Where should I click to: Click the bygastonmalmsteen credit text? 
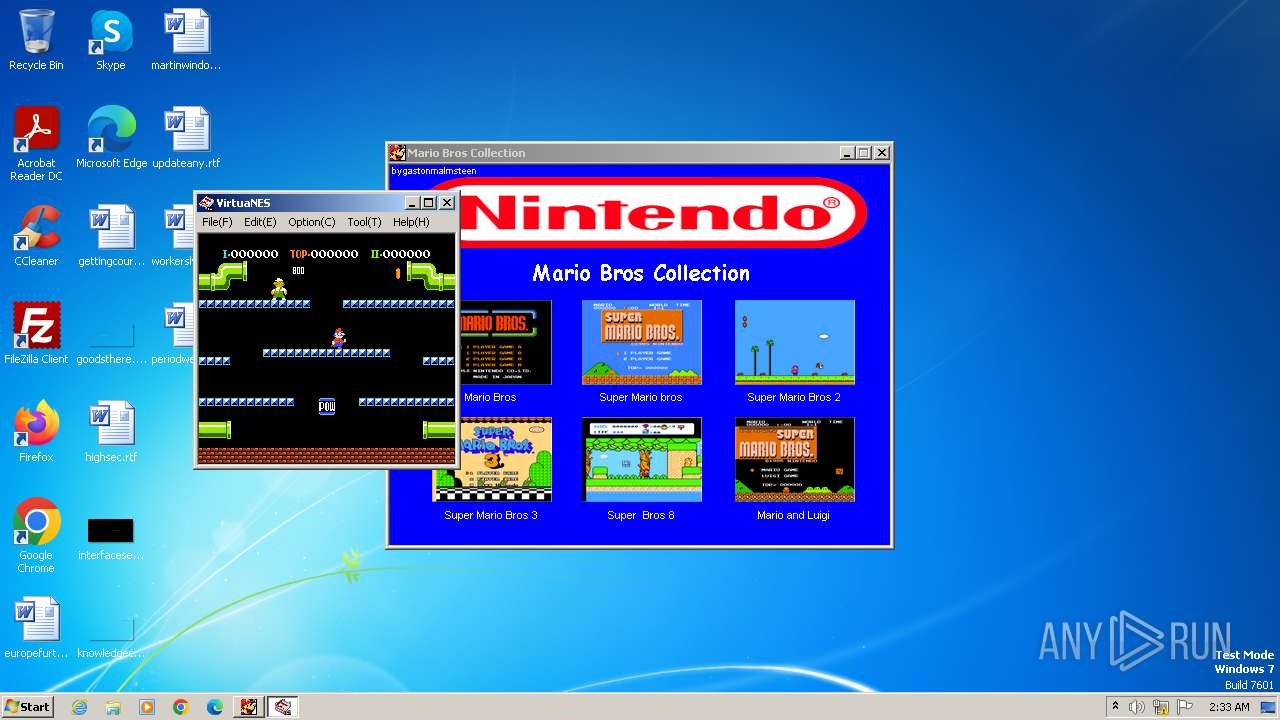tap(433, 171)
